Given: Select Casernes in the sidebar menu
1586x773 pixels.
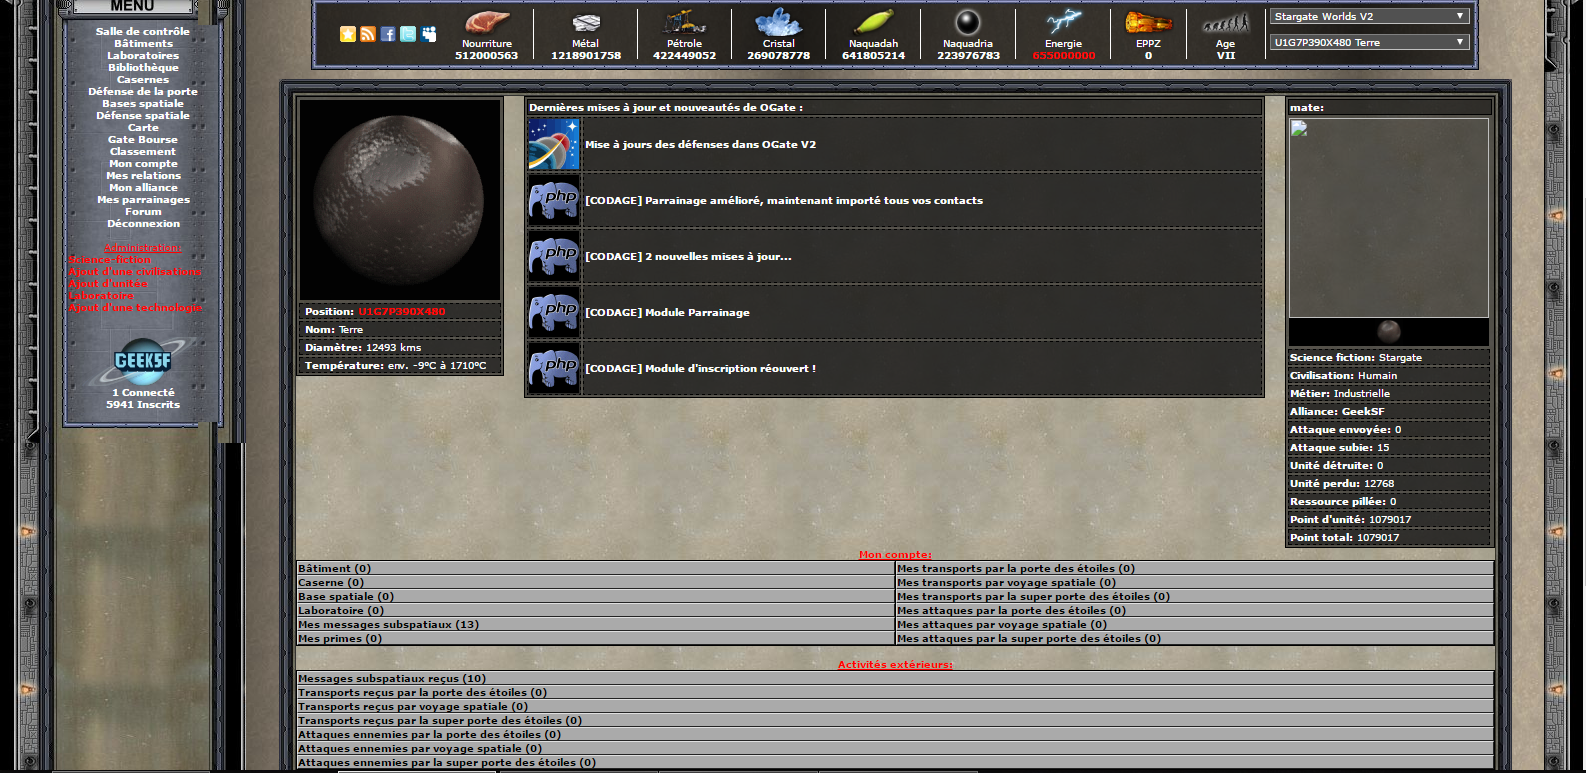Looking at the screenshot, I should 143,79.
